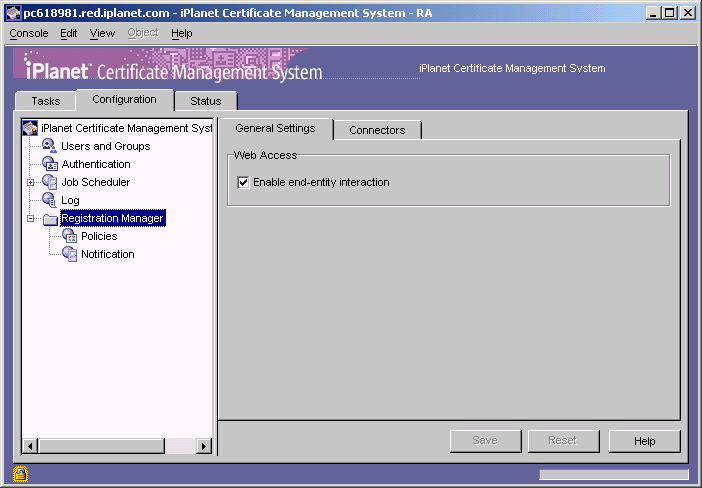Open the View menu
The image size is (702, 488).
[x=102, y=34]
